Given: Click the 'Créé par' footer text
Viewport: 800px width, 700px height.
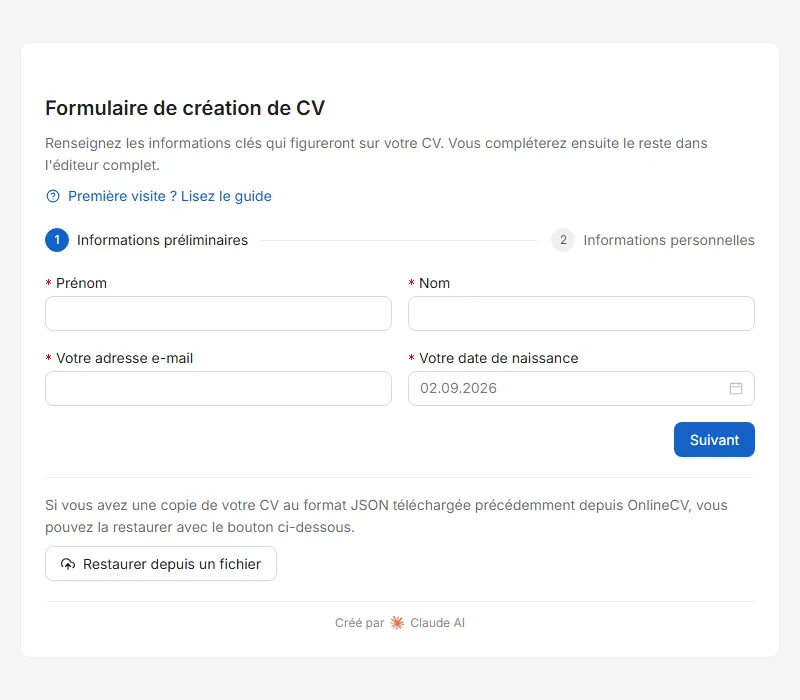Looking at the screenshot, I should (360, 623).
